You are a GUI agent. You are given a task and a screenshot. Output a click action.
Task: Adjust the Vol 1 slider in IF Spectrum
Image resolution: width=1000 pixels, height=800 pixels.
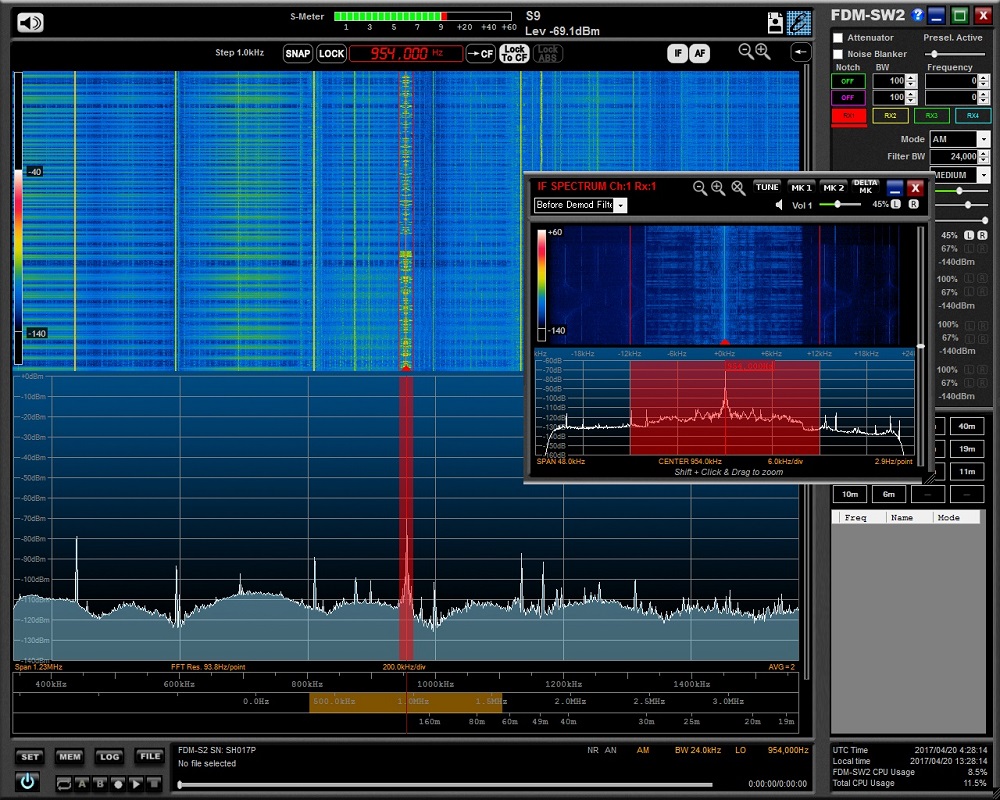click(836, 204)
